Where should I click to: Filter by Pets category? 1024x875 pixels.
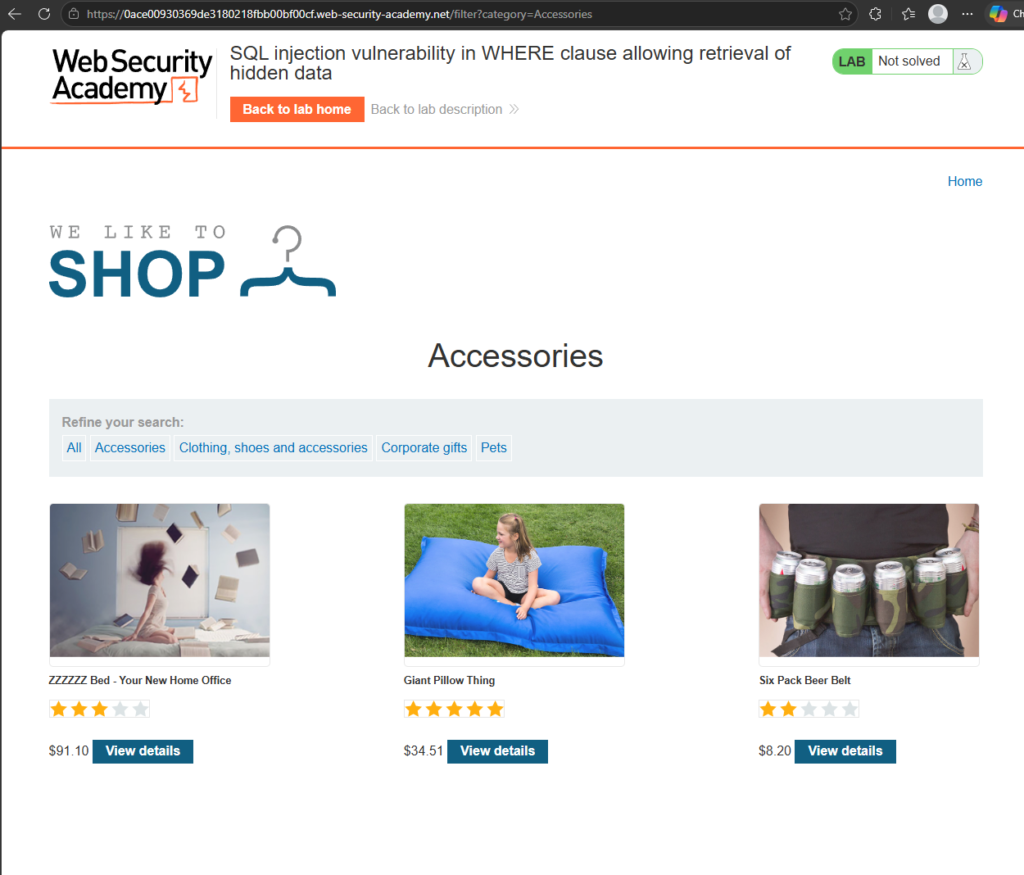pos(494,448)
